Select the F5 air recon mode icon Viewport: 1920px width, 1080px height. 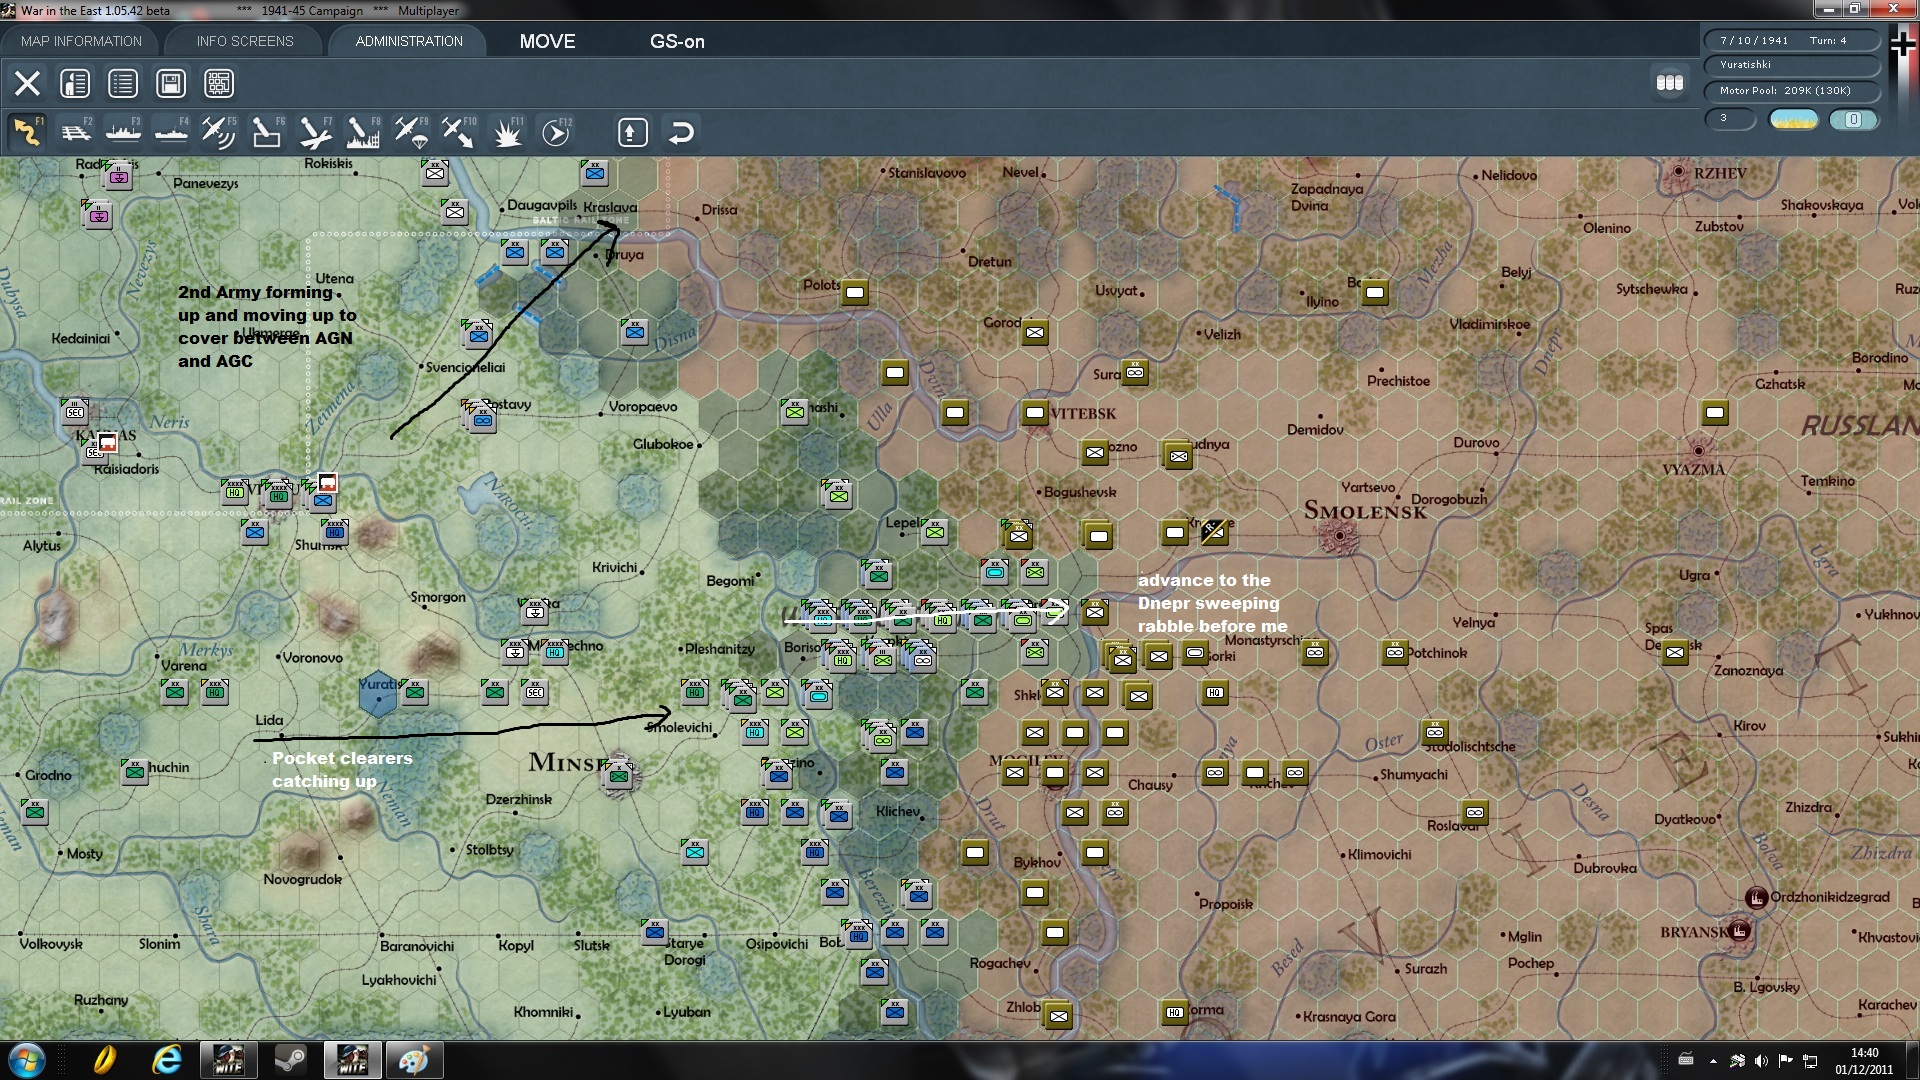tap(219, 132)
